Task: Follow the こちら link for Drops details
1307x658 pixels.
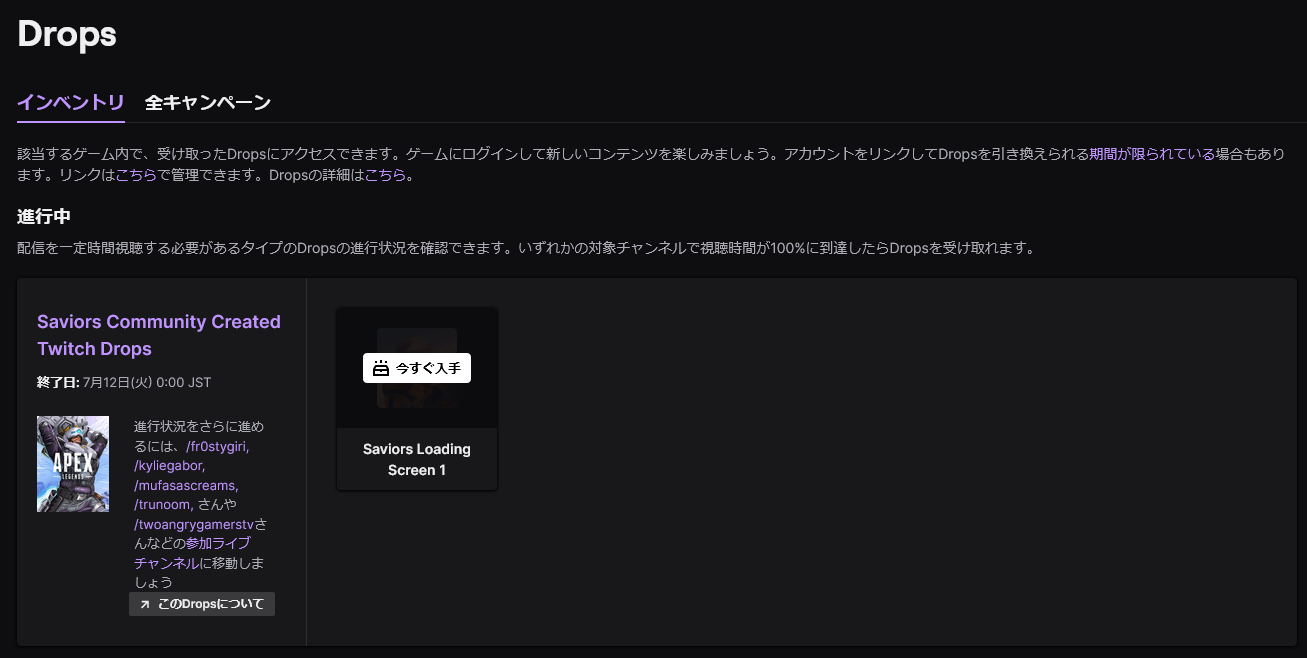Action: 385,176
